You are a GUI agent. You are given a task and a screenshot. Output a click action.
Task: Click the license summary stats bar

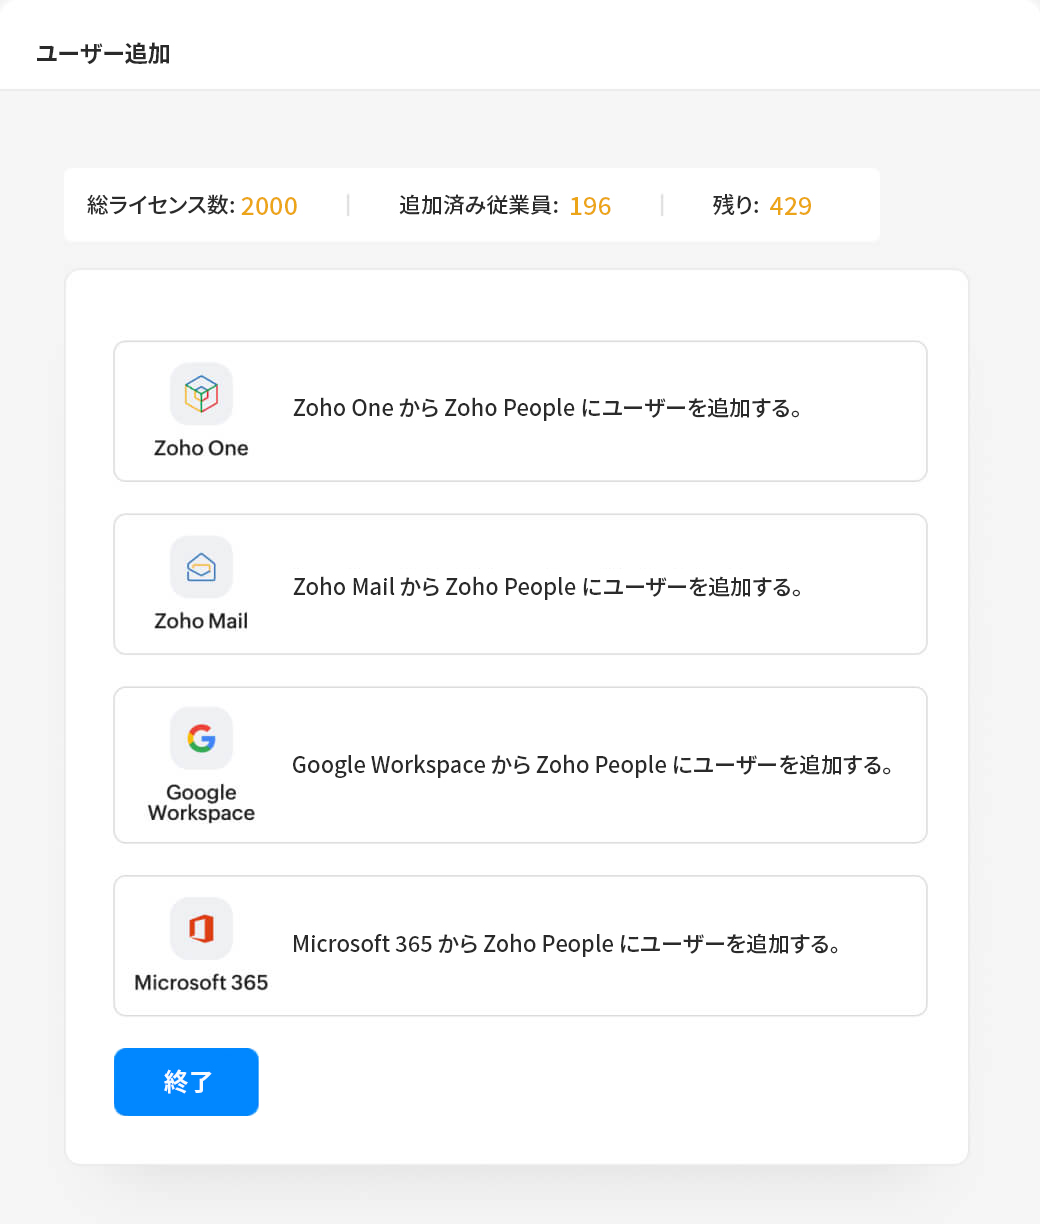[471, 205]
